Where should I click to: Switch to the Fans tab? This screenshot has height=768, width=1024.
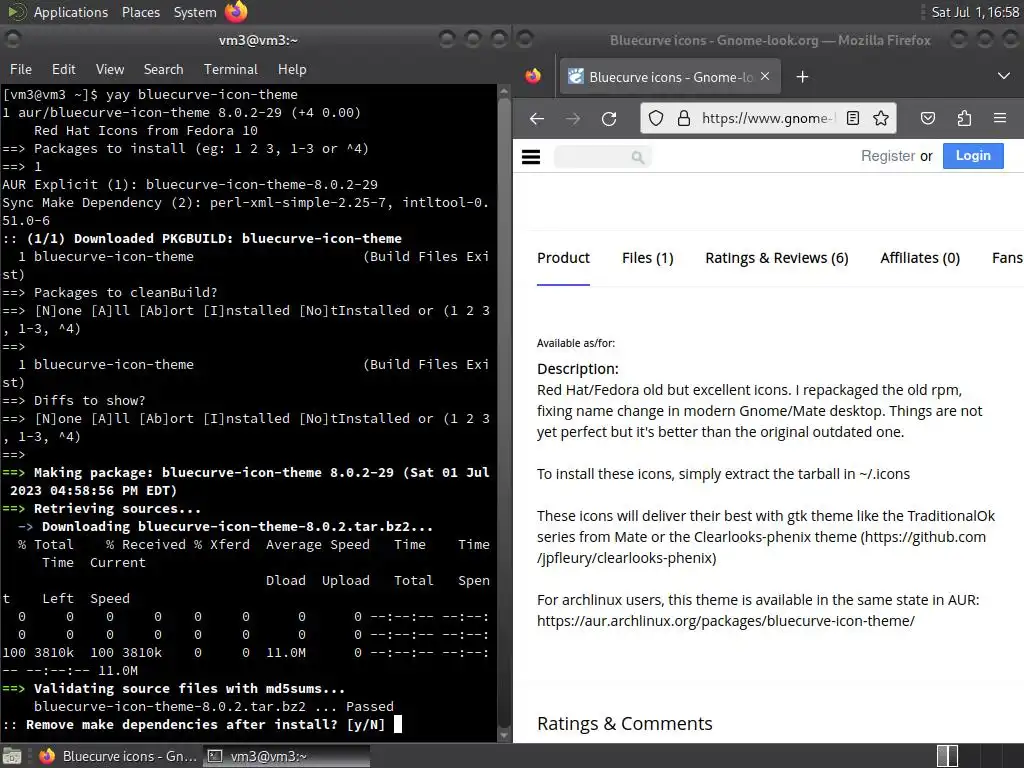click(x=1007, y=258)
